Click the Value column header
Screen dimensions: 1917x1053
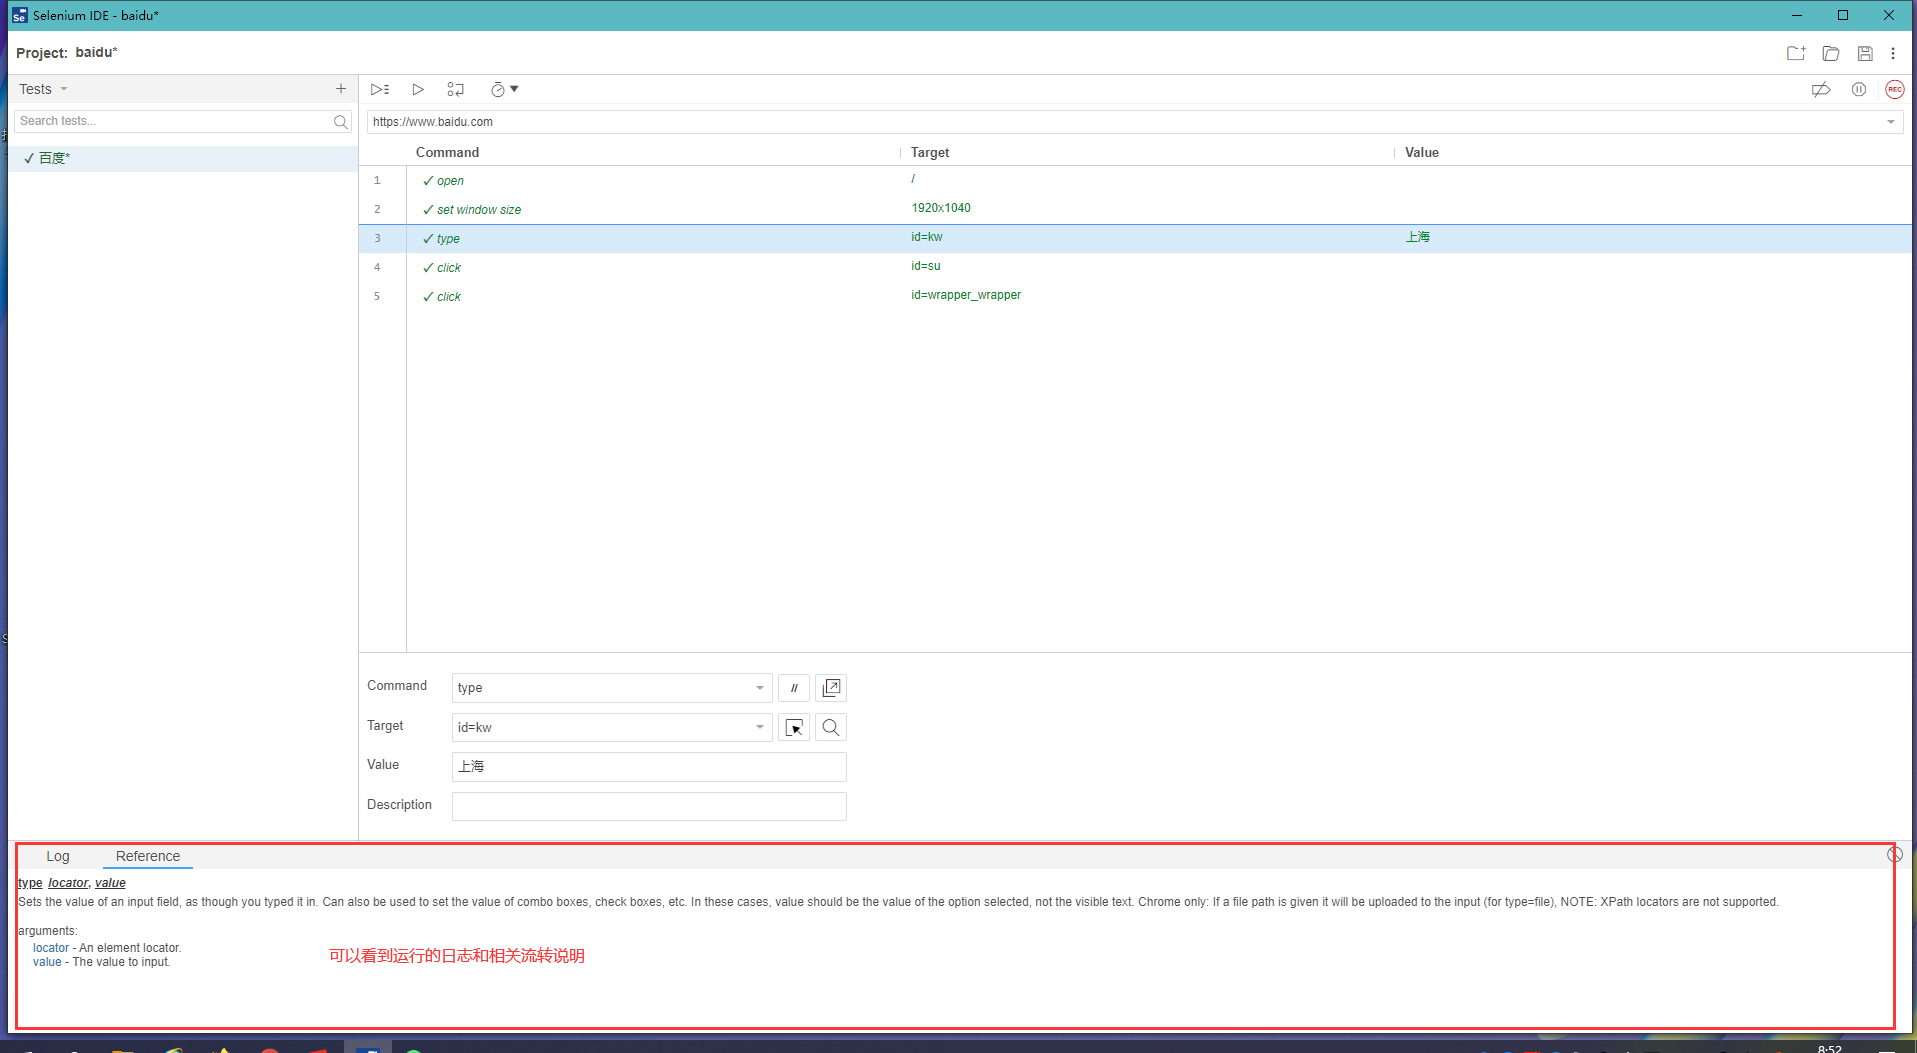[x=1422, y=152]
